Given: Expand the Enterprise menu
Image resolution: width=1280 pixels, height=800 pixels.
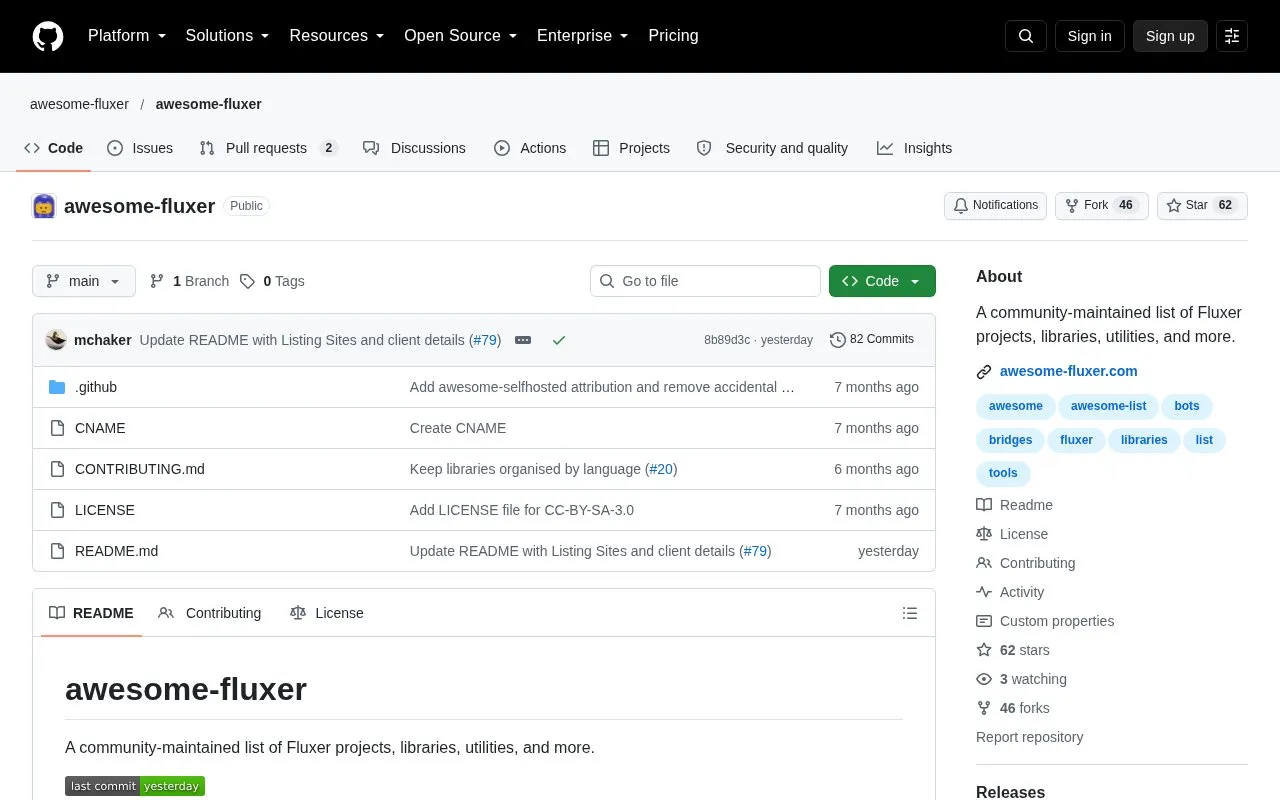Looking at the screenshot, I should 583,36.
